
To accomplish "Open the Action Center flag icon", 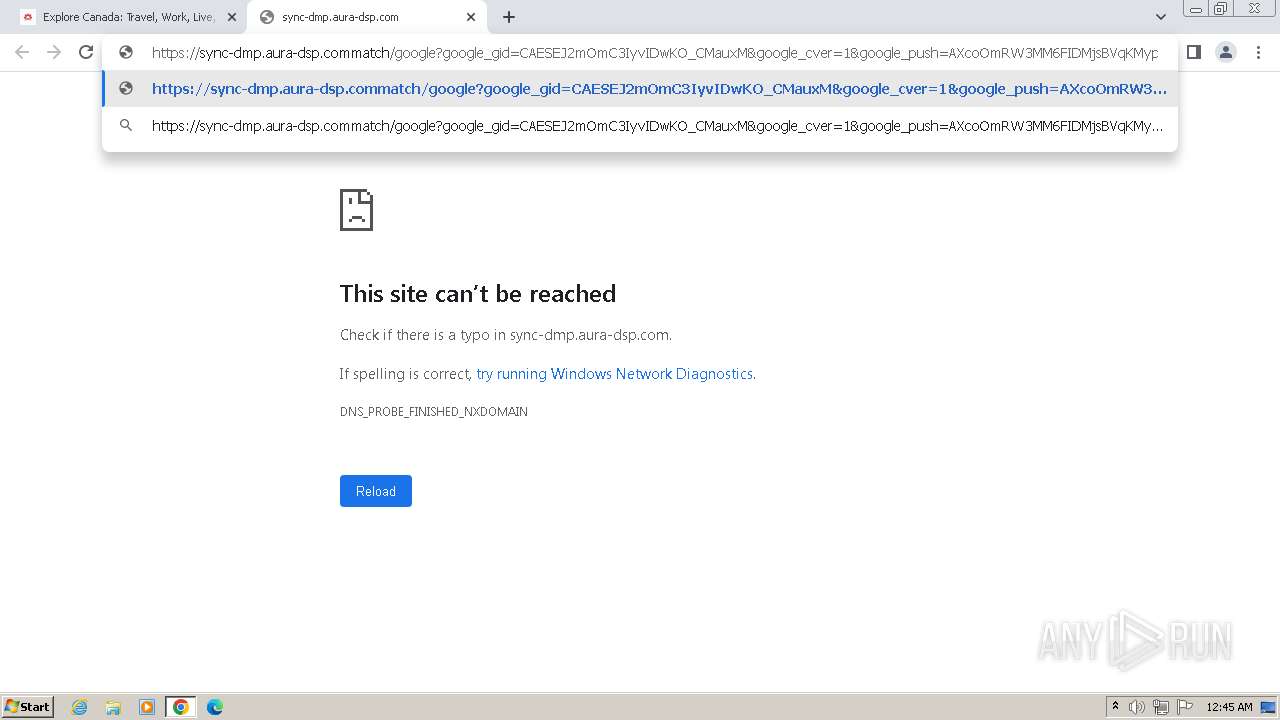I will [1185, 707].
